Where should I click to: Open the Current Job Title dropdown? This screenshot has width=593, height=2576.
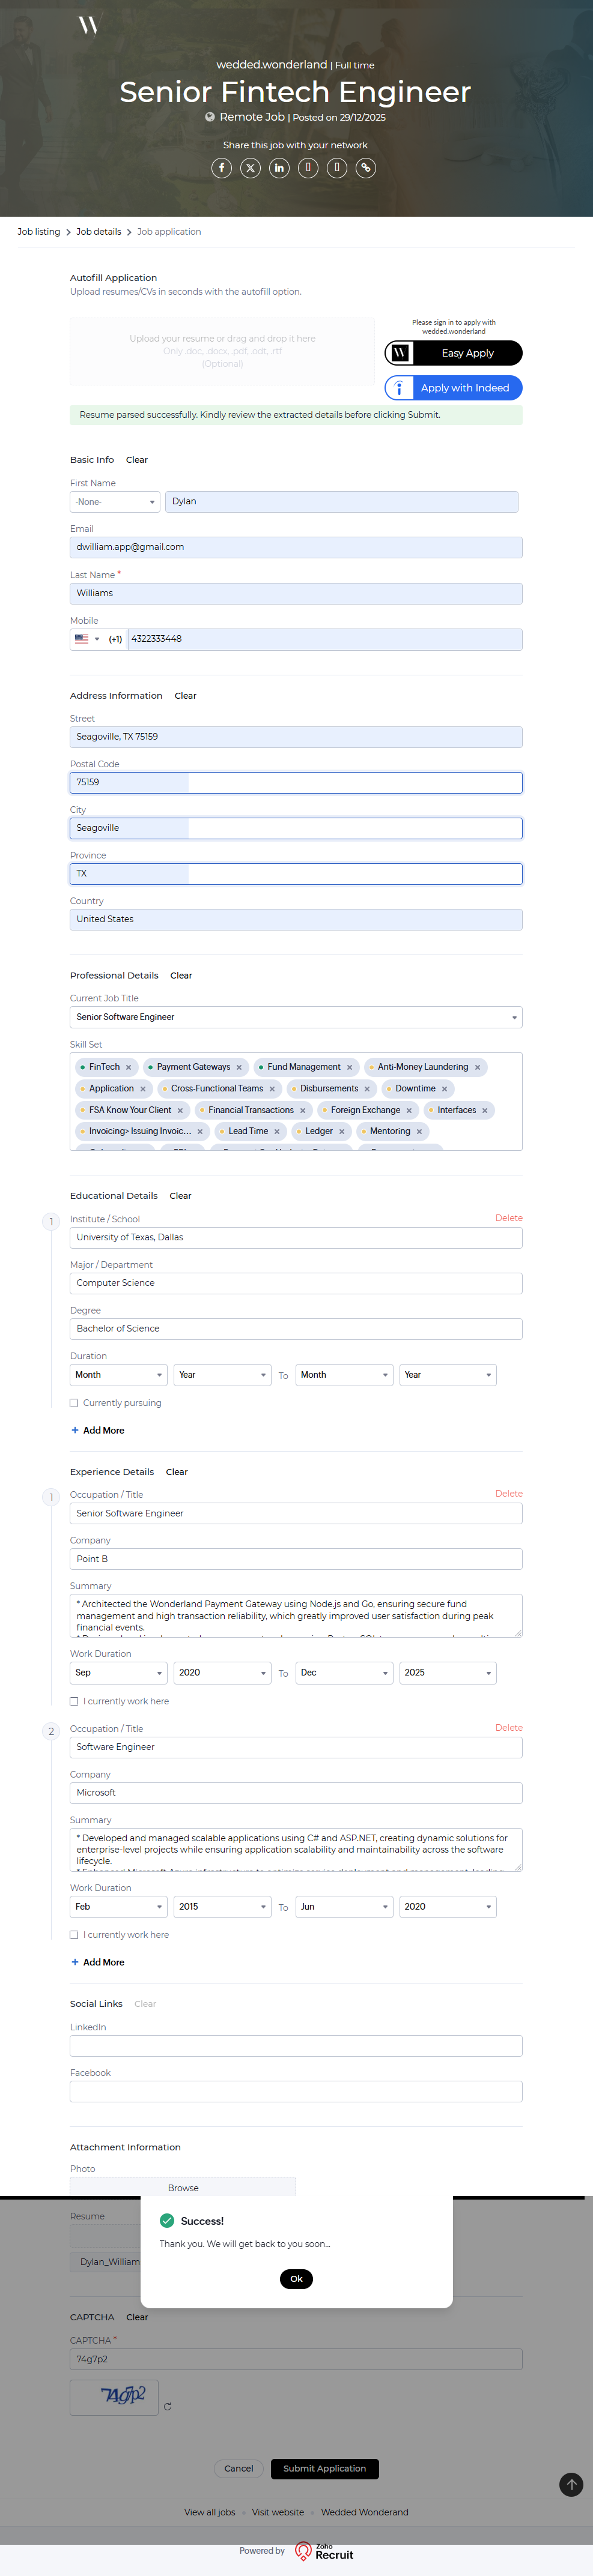[x=296, y=1017]
